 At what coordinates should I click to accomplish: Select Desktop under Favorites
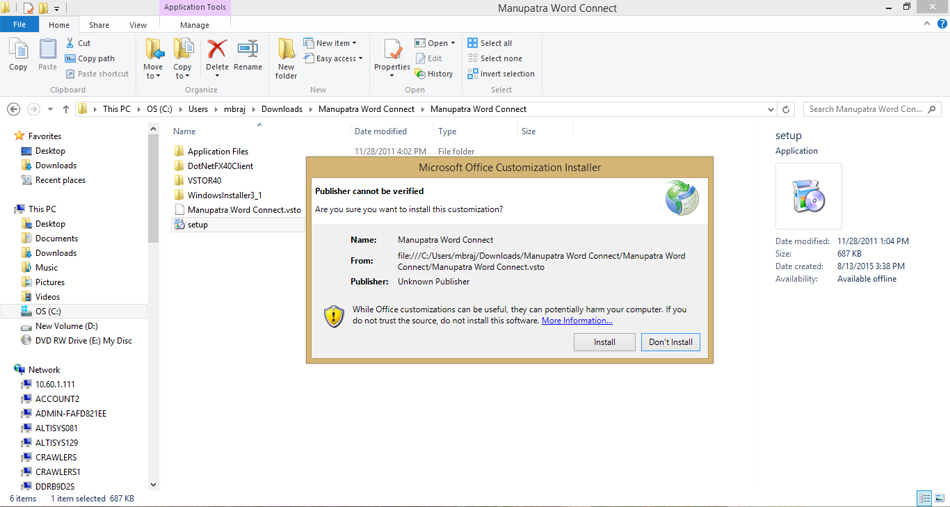[x=50, y=151]
